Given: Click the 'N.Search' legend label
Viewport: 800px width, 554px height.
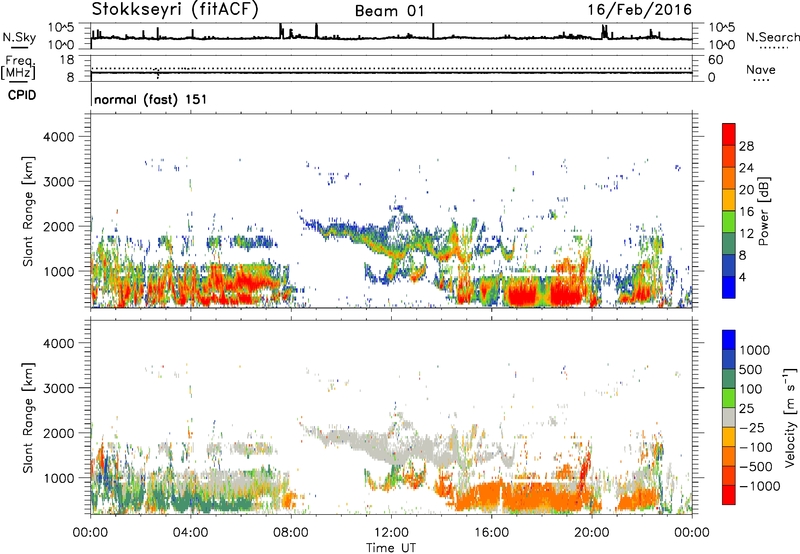Looking at the screenshot, I should 773,37.
